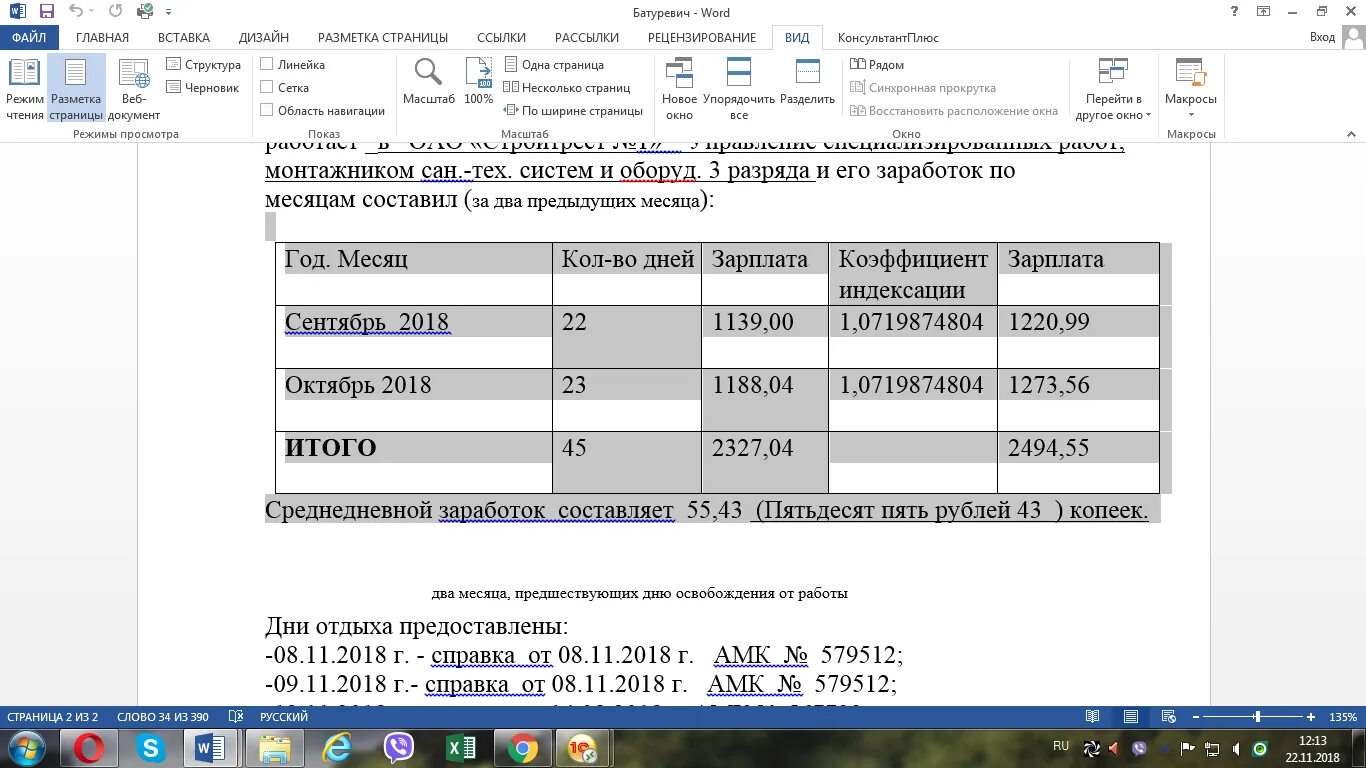Click word count СЛОВО 34 ИЗ 390
Viewport: 1366px width, 768px height.
[163, 717]
